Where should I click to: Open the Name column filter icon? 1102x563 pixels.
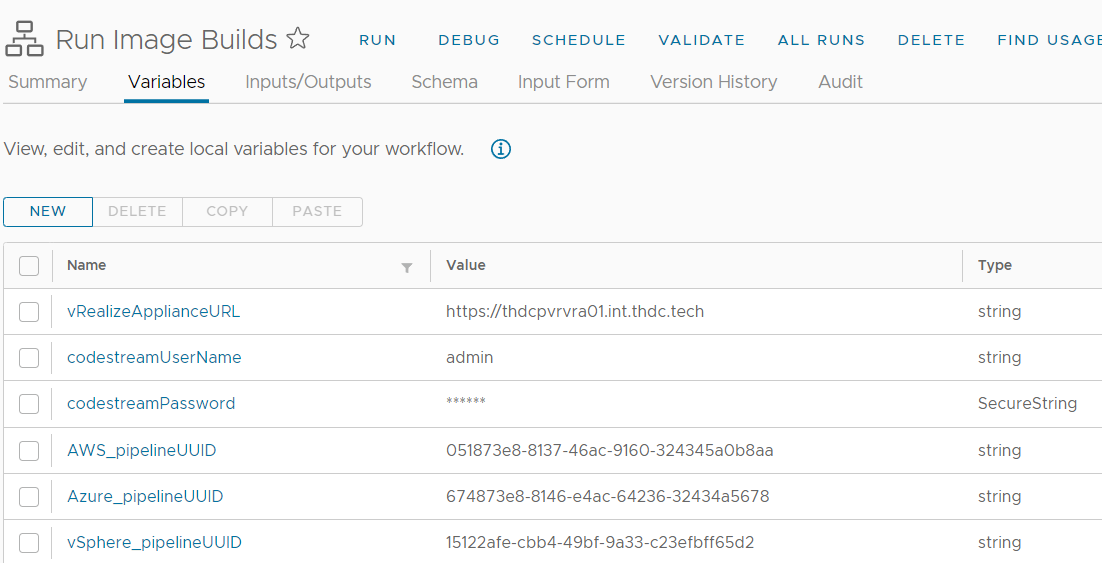coord(407,267)
